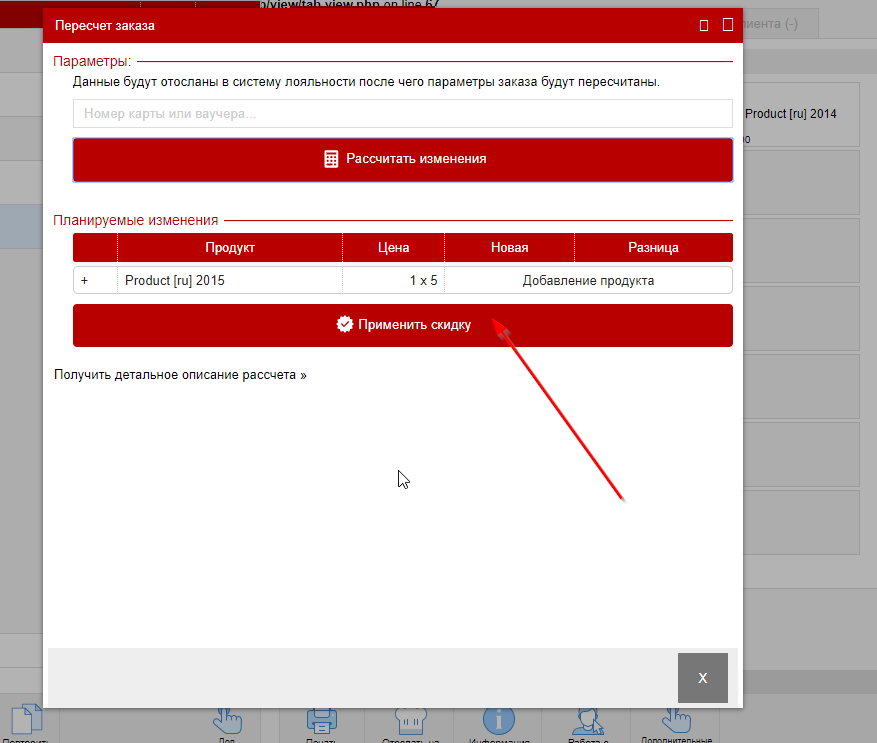Close dialog with gray X button
877x743 pixels.
(x=702, y=678)
